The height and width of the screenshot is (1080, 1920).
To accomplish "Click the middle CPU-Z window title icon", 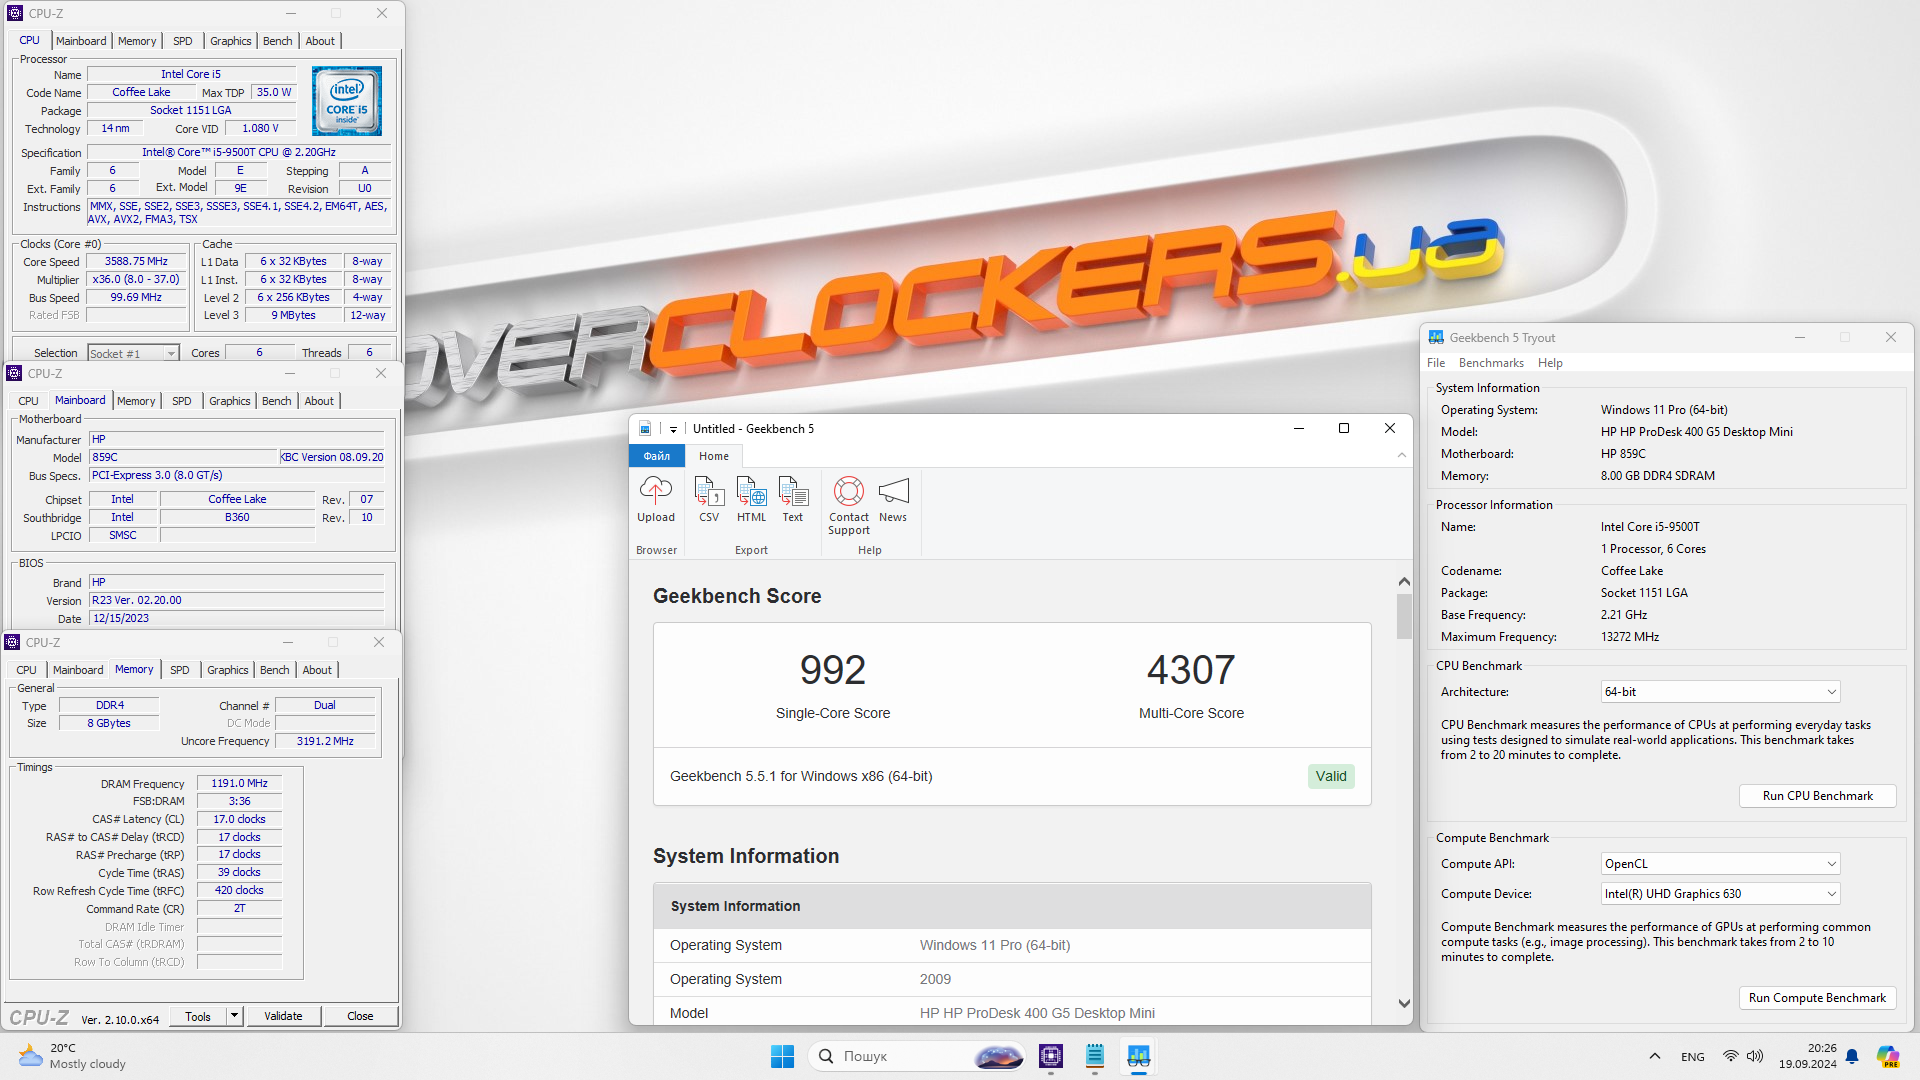I will tap(14, 373).
